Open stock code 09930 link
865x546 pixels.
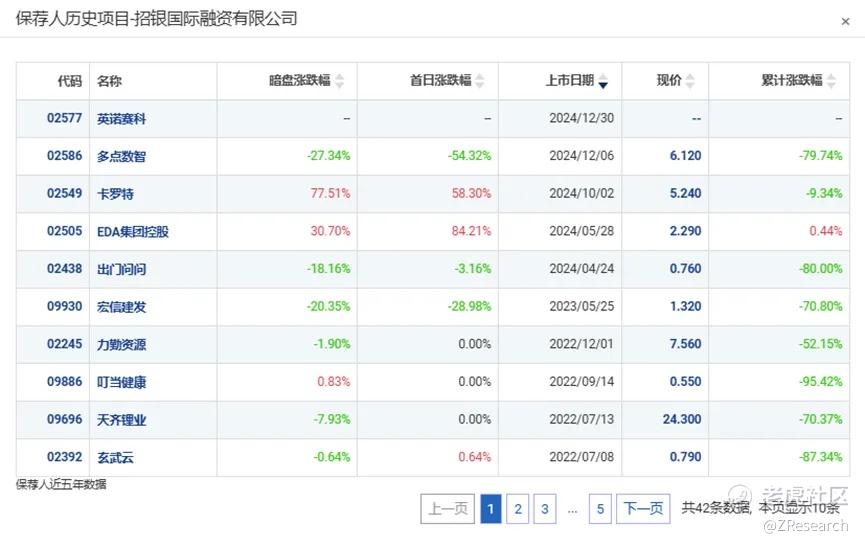pos(64,306)
